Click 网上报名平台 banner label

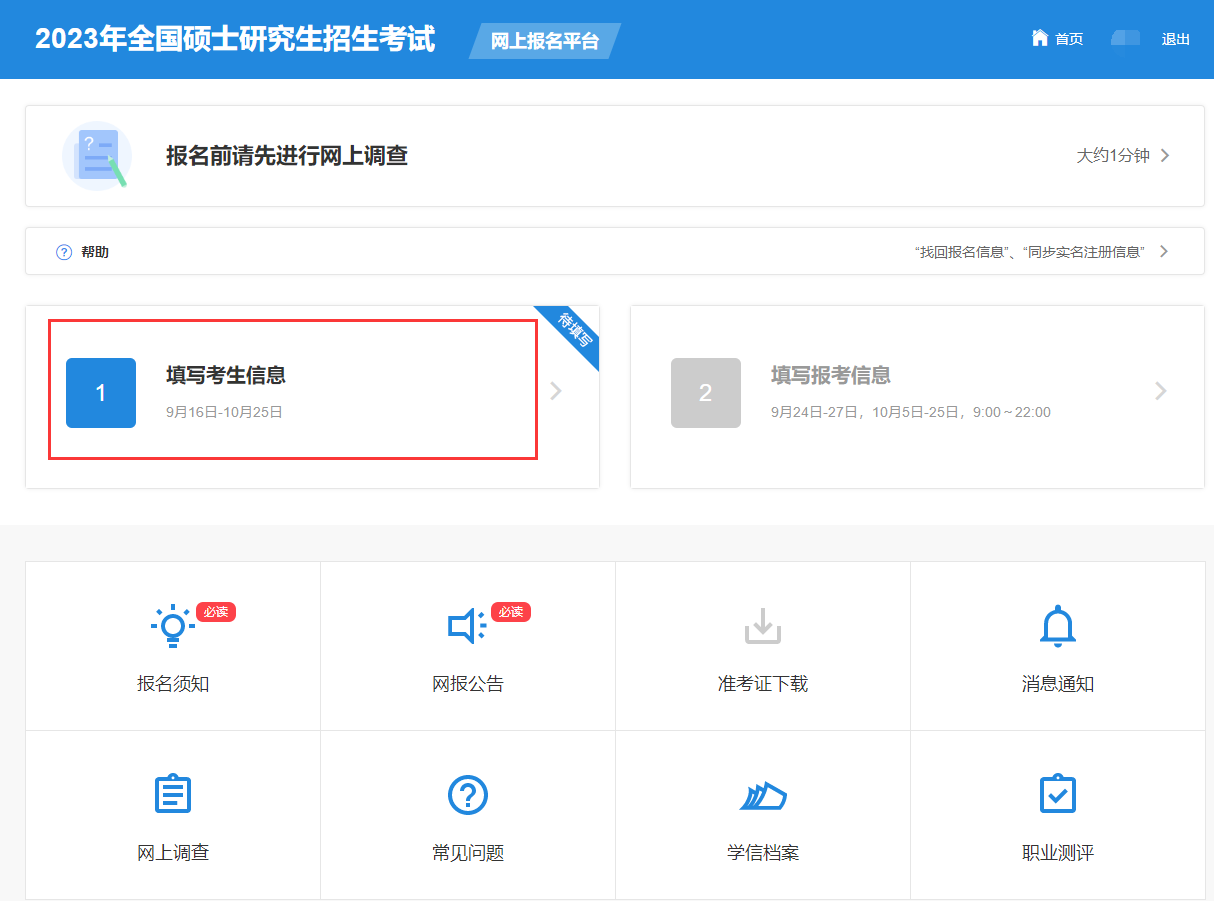pyautogui.click(x=545, y=41)
